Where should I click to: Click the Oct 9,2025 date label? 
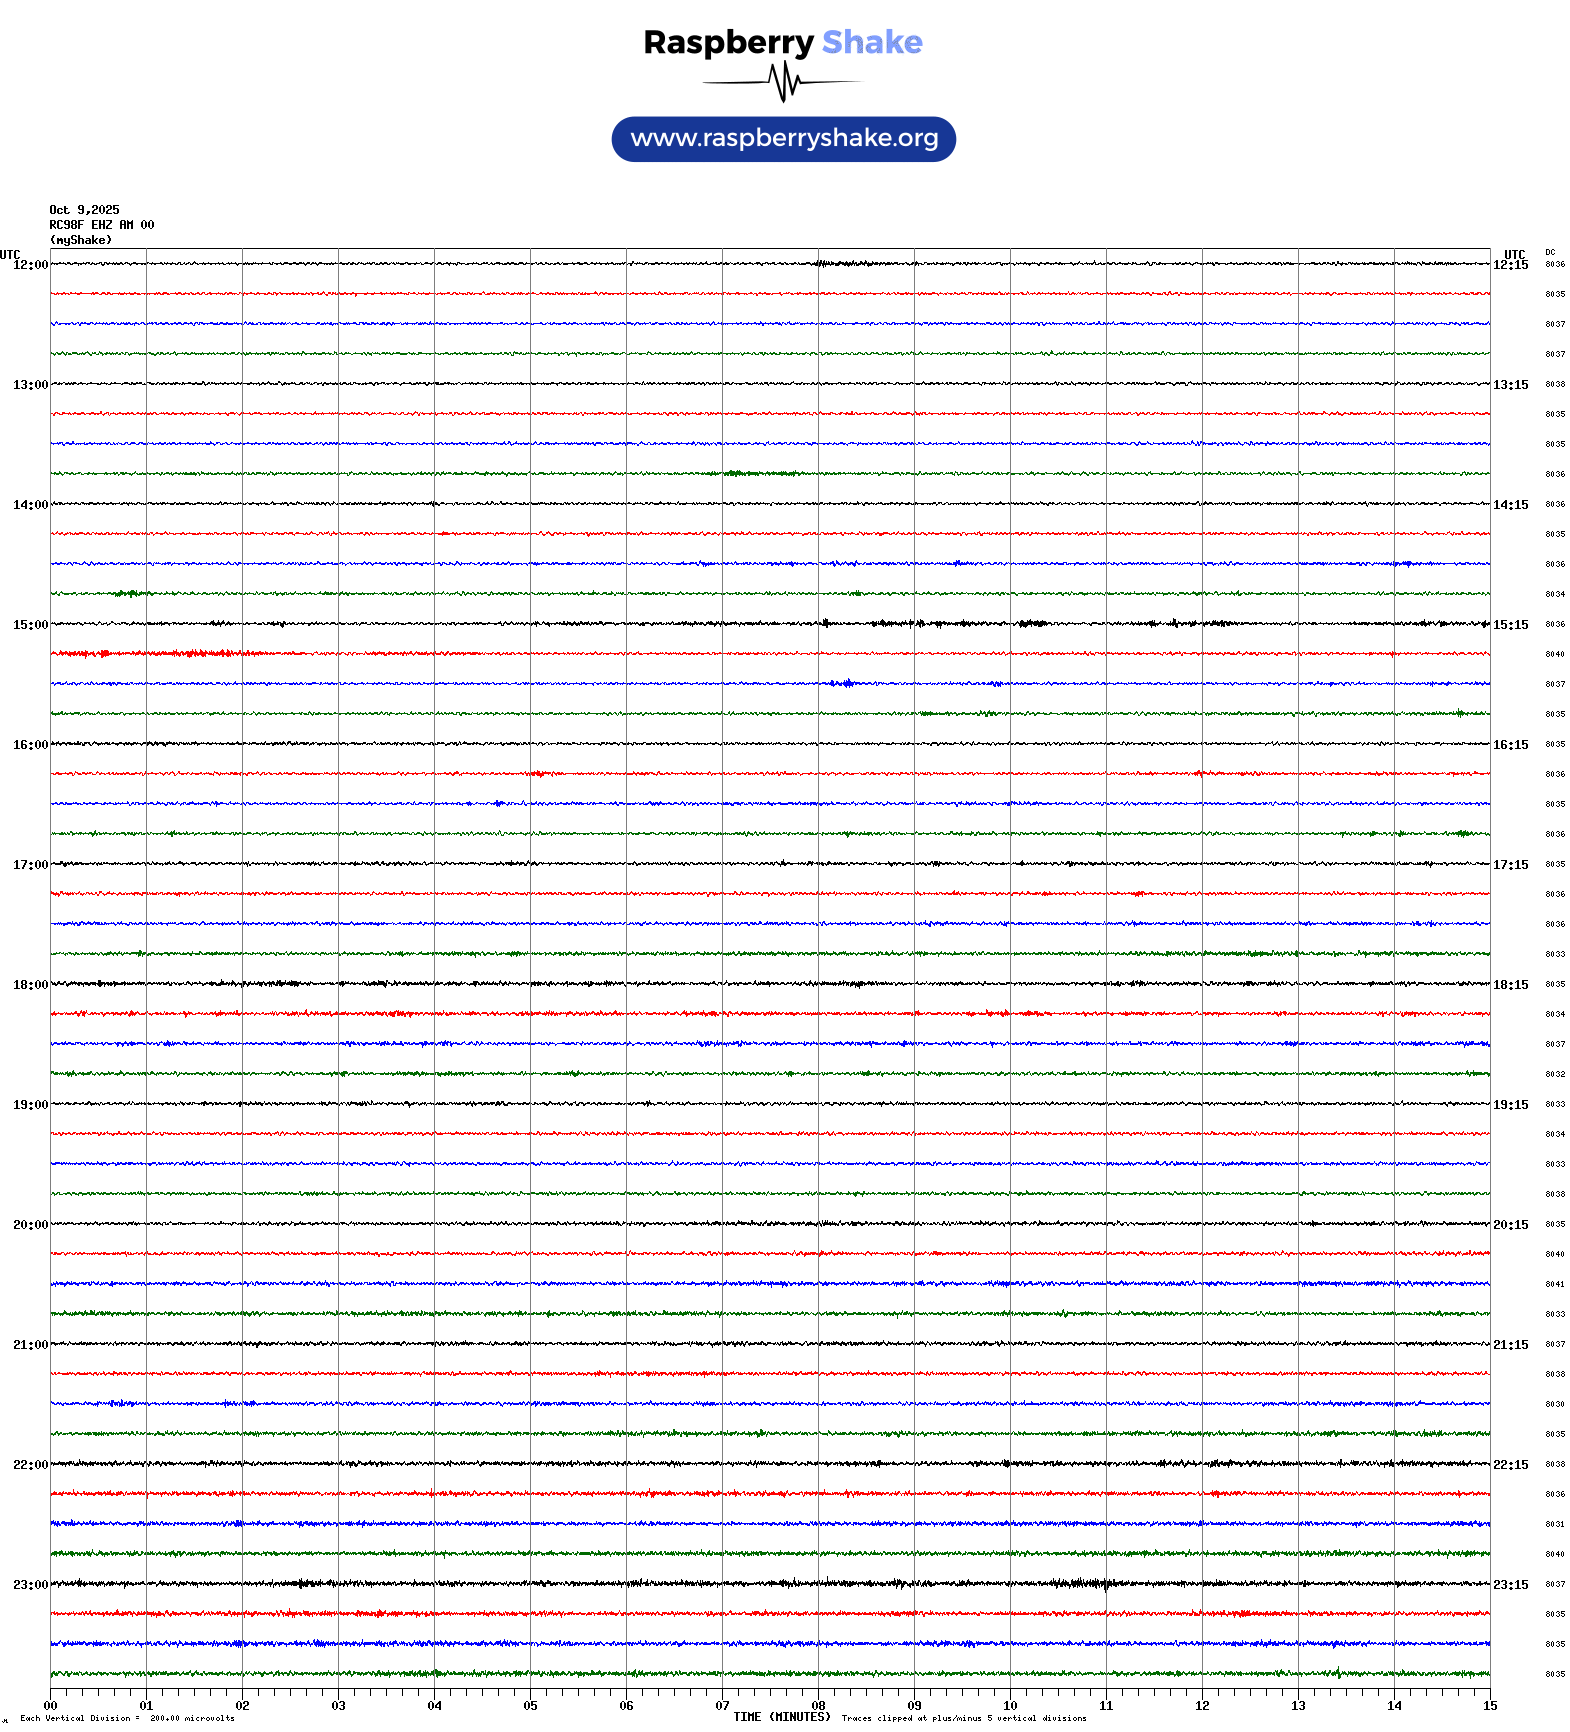coord(84,210)
